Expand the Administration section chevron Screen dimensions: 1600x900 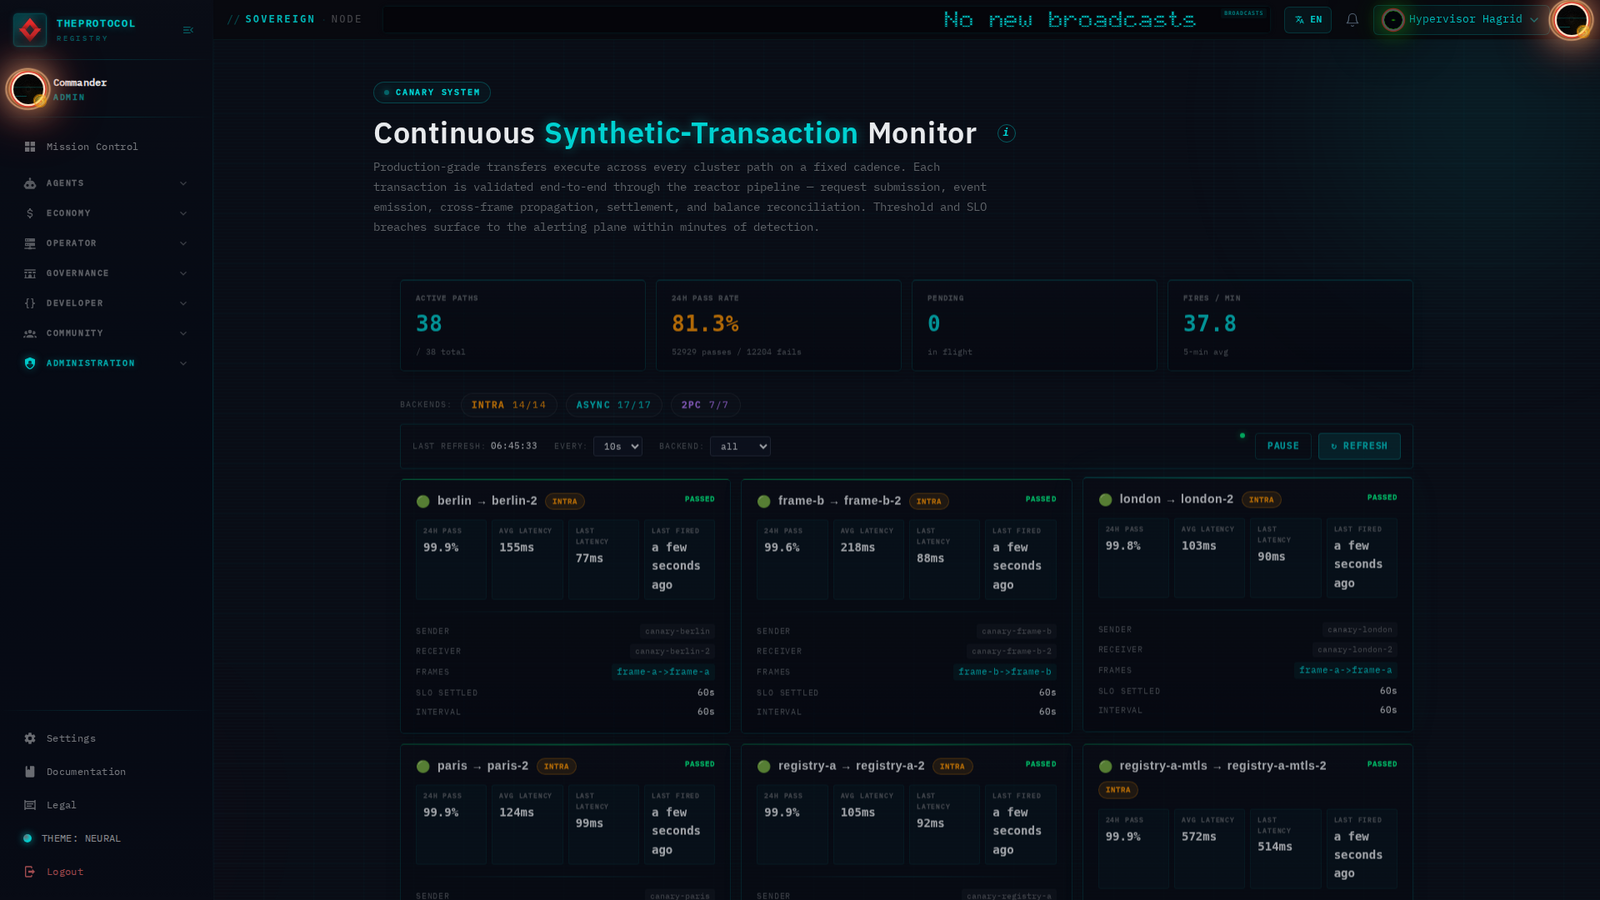tap(183, 363)
